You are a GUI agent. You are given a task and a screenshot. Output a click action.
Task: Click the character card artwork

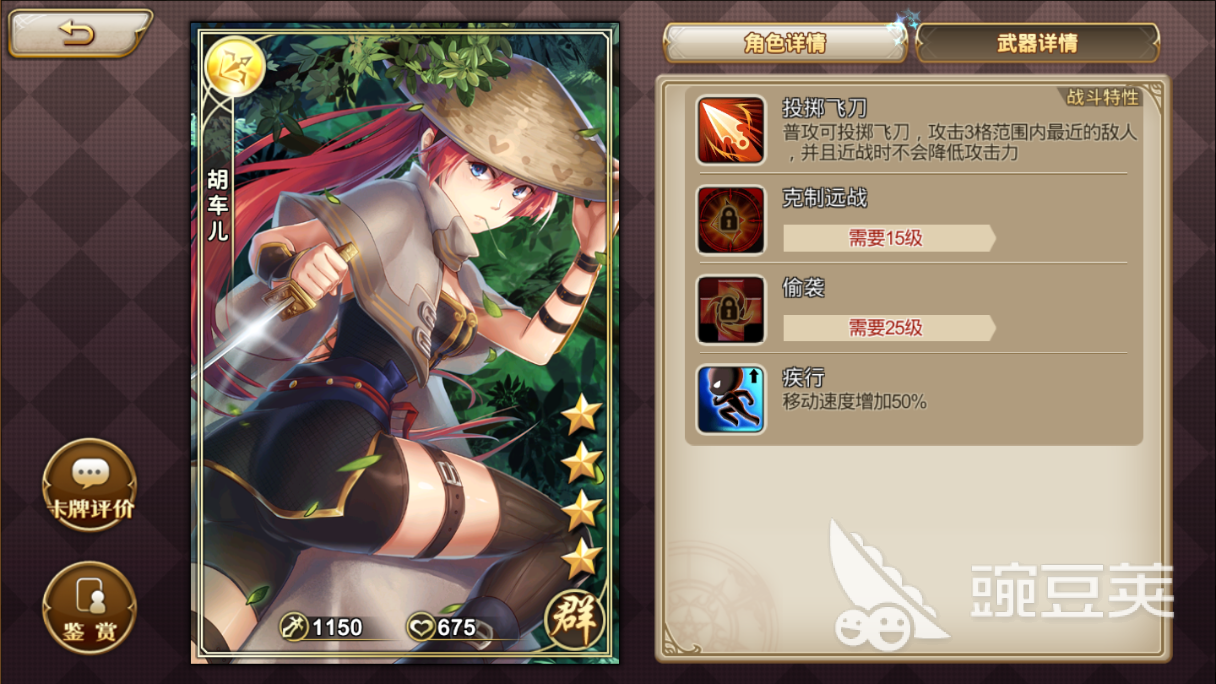click(x=405, y=343)
